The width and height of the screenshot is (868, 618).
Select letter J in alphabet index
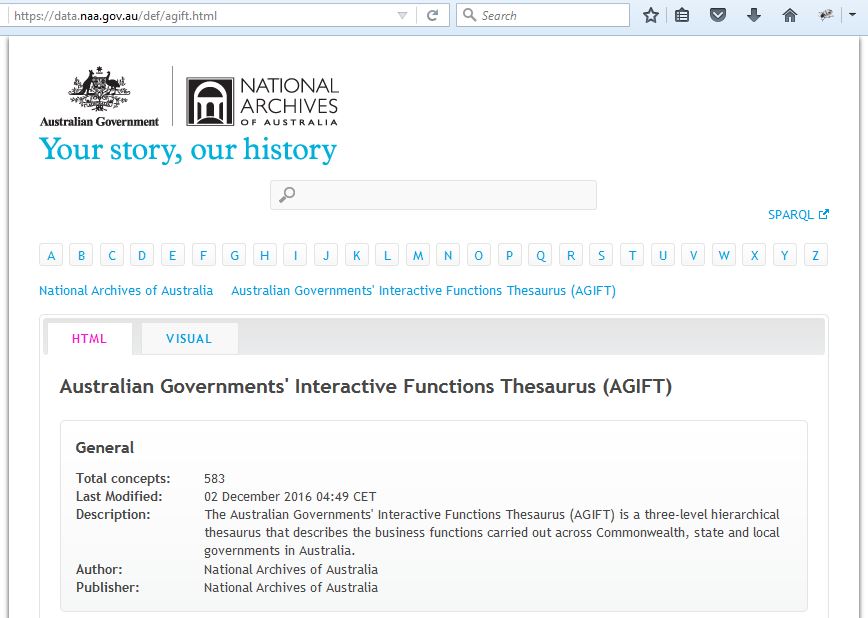326,255
